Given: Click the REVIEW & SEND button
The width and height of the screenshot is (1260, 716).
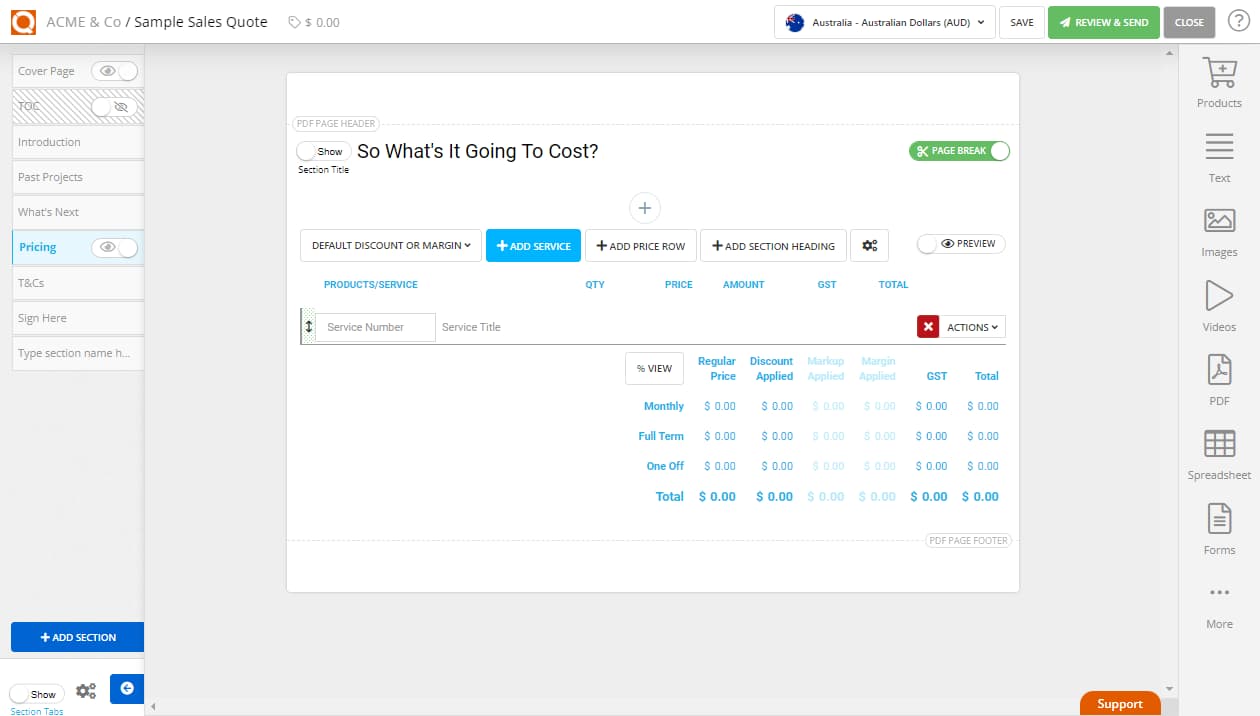Looking at the screenshot, I should 1103,21.
